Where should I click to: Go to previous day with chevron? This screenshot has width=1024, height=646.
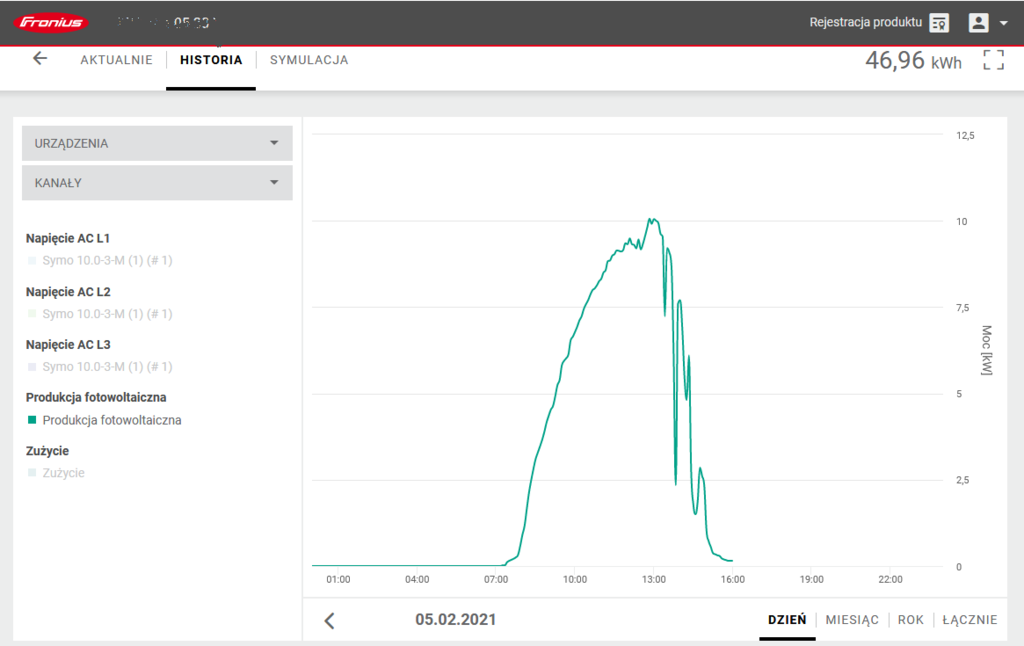[329, 620]
